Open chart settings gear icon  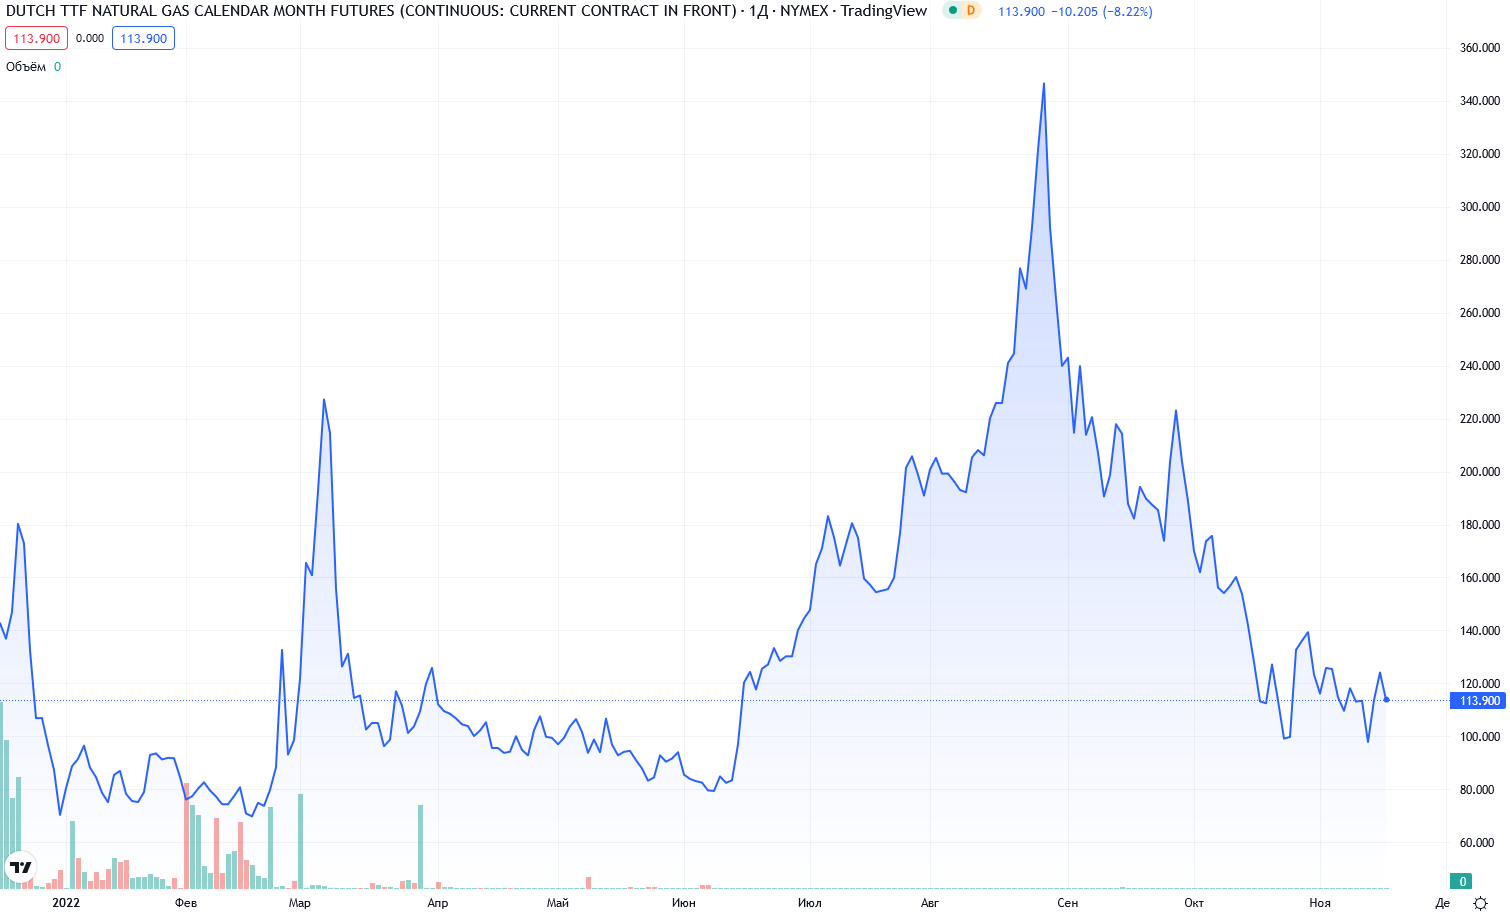tap(1480, 903)
